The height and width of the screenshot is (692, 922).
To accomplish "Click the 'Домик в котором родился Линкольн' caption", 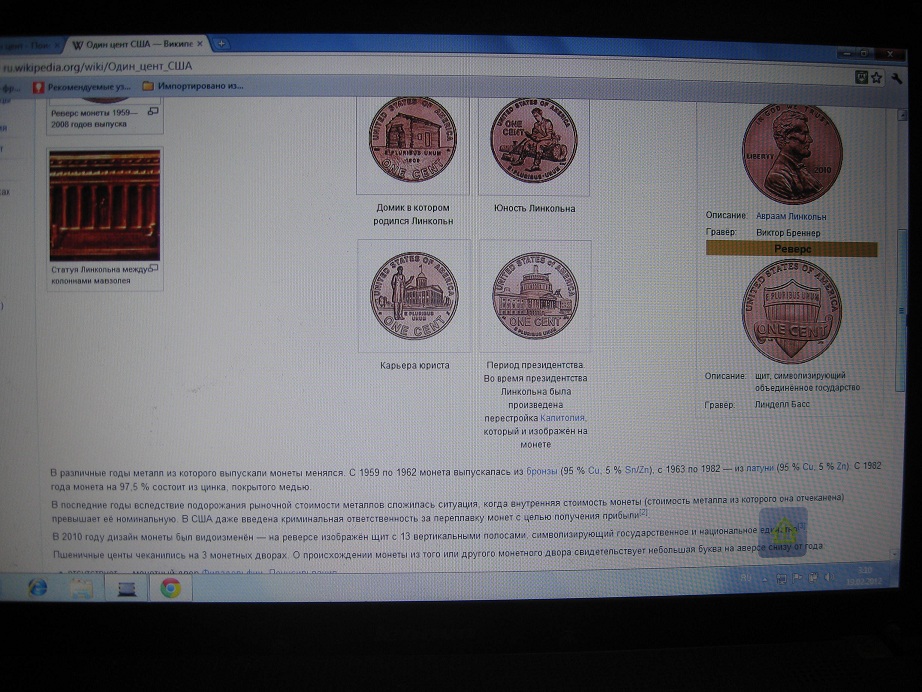I will (x=413, y=215).
